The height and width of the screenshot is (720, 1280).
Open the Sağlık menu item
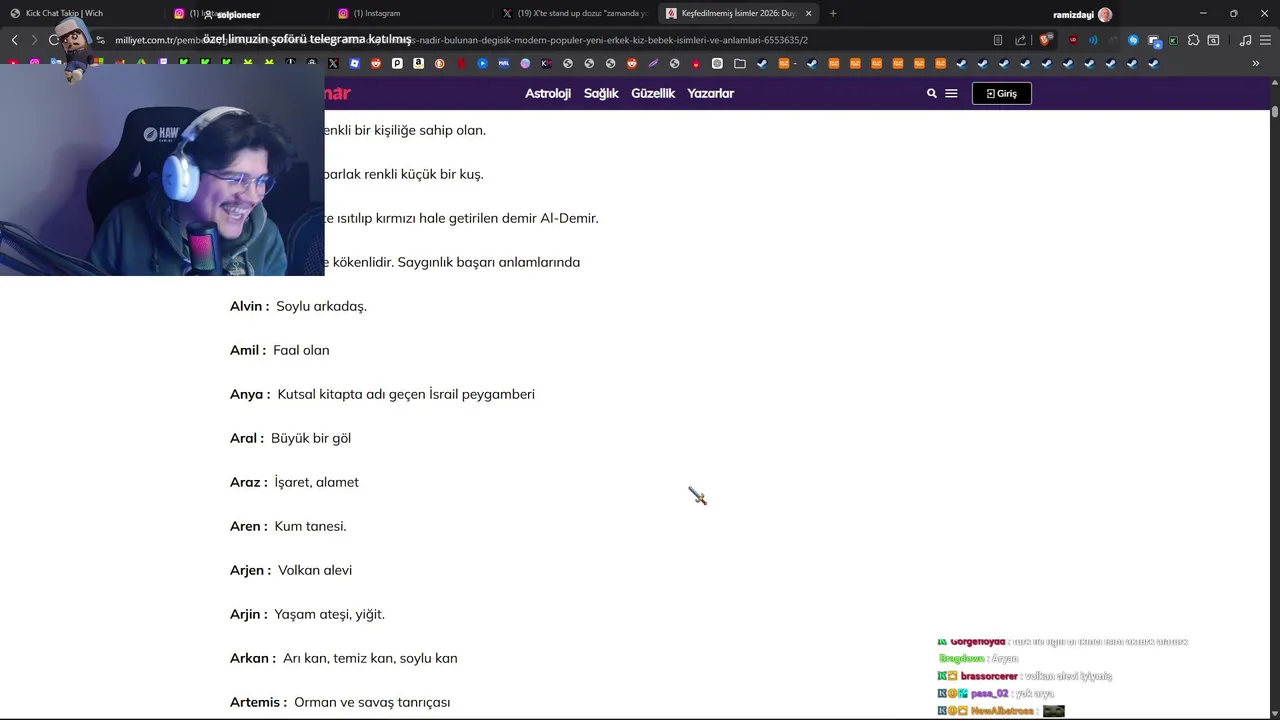click(601, 93)
